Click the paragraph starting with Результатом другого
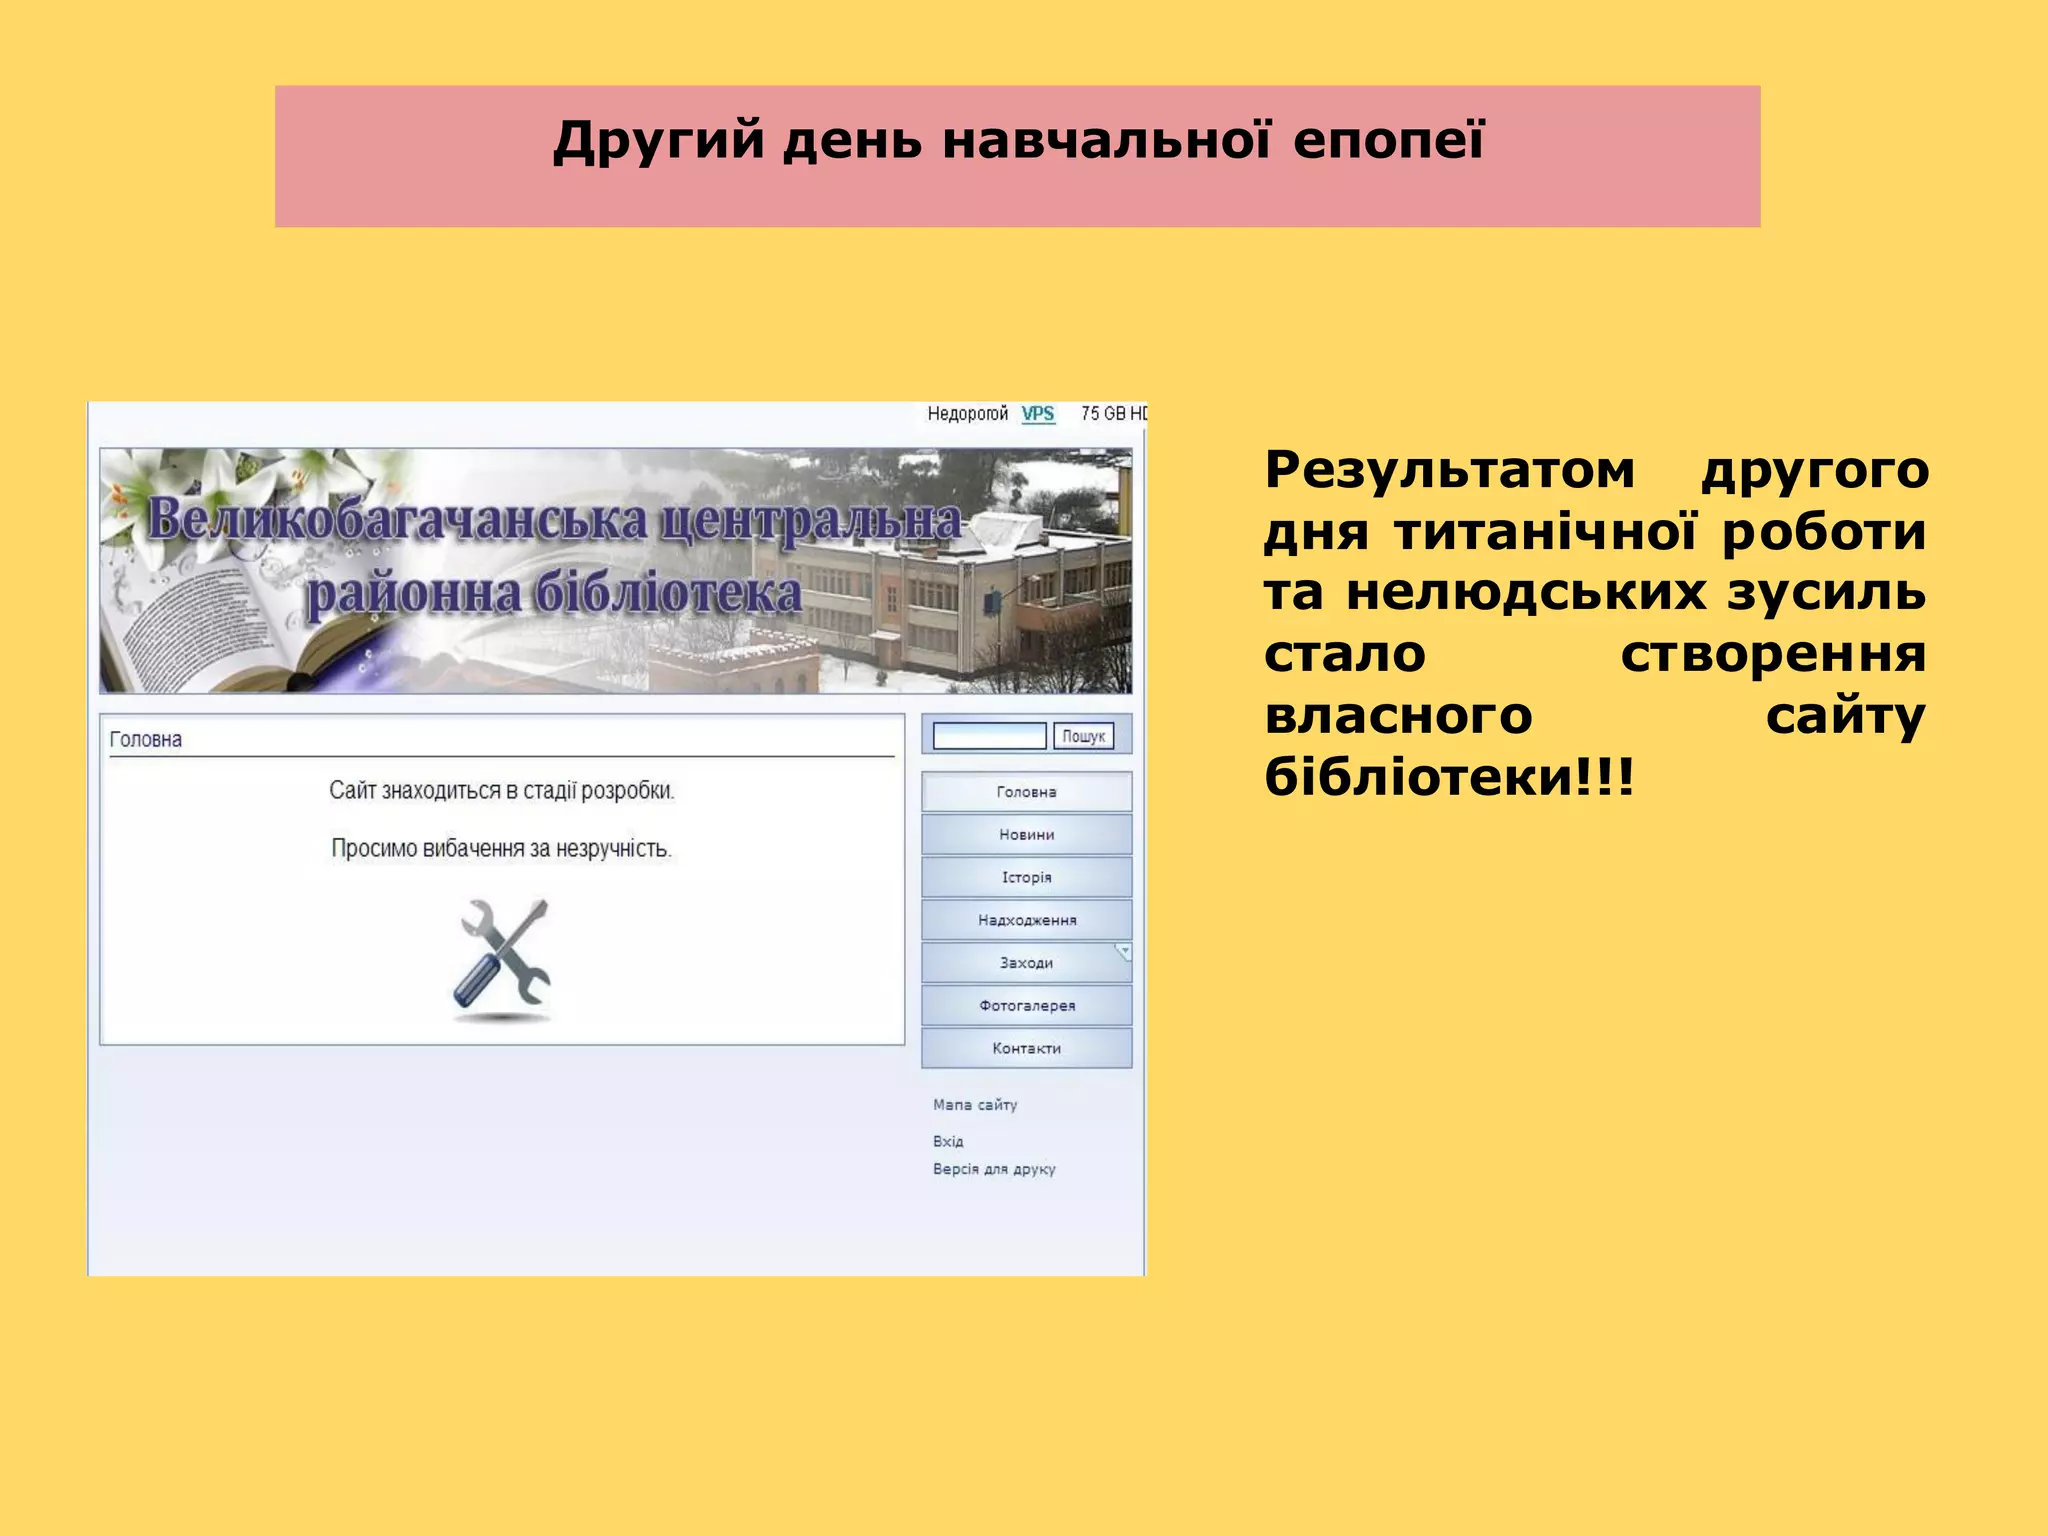Screen dimensions: 2048x1536 [1596, 623]
